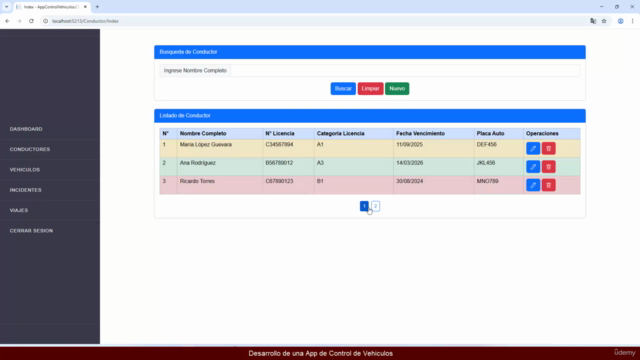
Task: Click expiry date 14/03/2026
Action: pos(409,163)
